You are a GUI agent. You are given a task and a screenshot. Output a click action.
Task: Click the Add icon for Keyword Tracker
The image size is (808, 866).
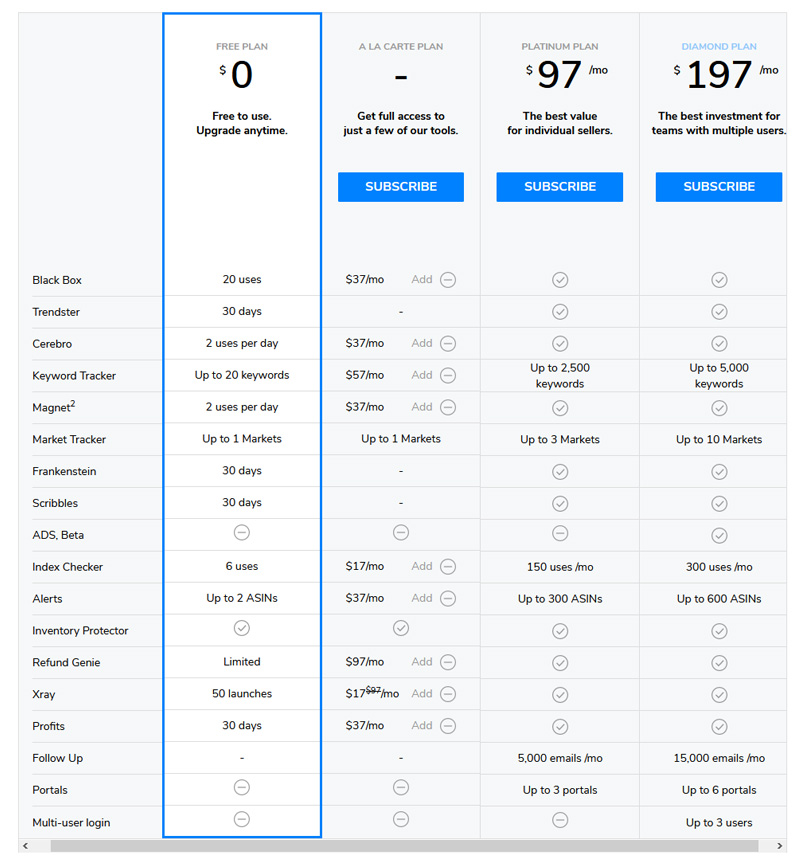pyautogui.click(x=448, y=376)
